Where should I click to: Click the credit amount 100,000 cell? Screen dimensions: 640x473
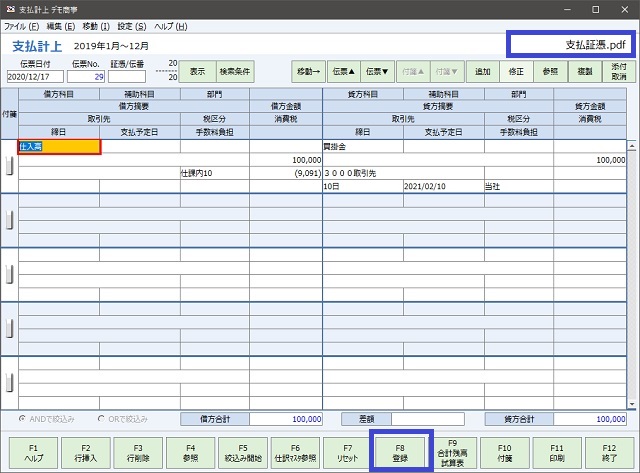tap(590, 160)
